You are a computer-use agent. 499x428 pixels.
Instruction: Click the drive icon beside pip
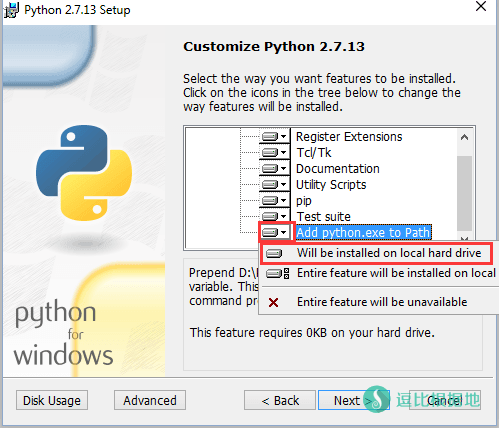(270, 201)
